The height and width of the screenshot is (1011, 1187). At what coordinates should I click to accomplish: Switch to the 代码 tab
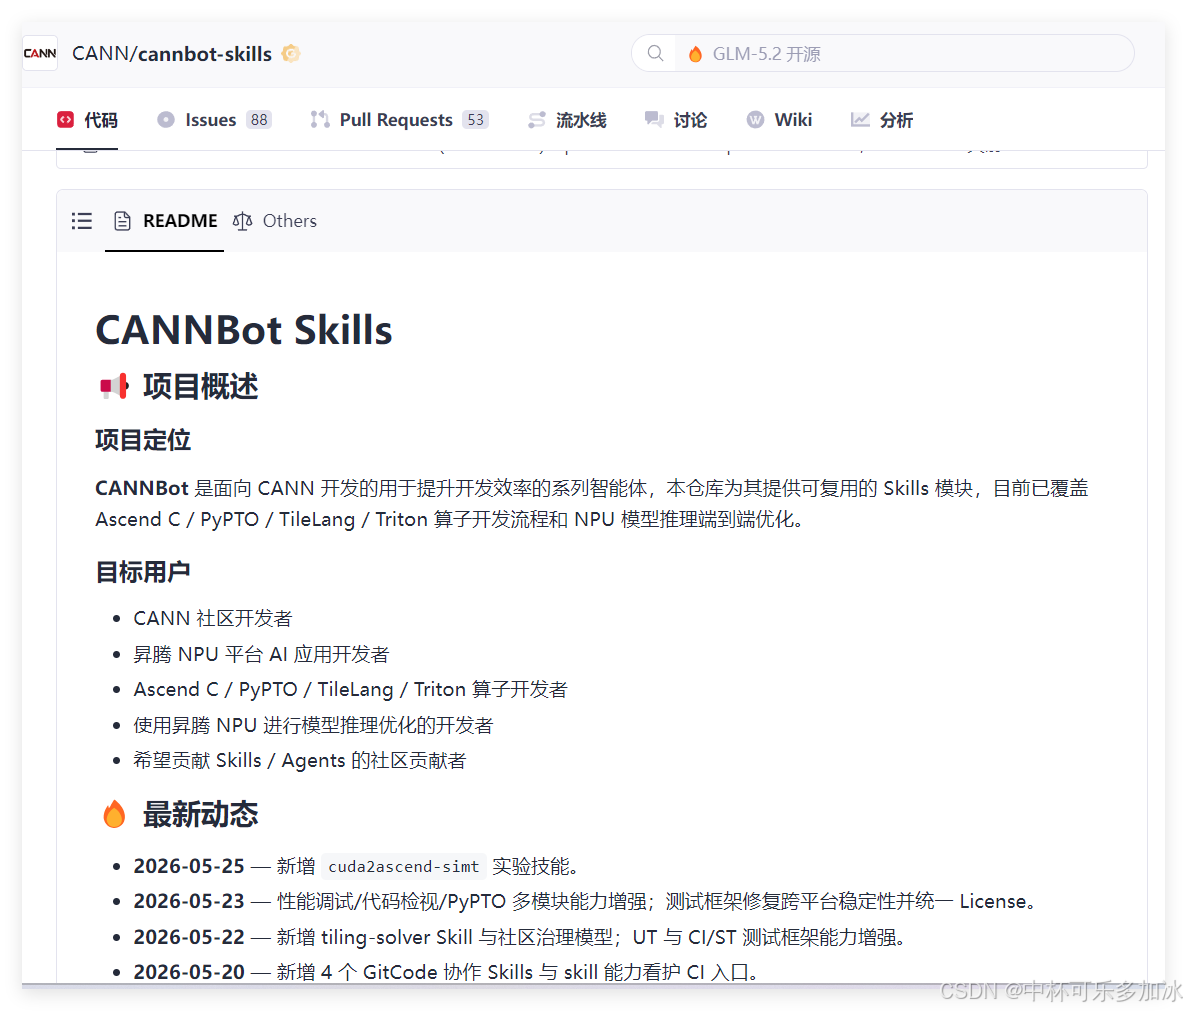(x=87, y=120)
